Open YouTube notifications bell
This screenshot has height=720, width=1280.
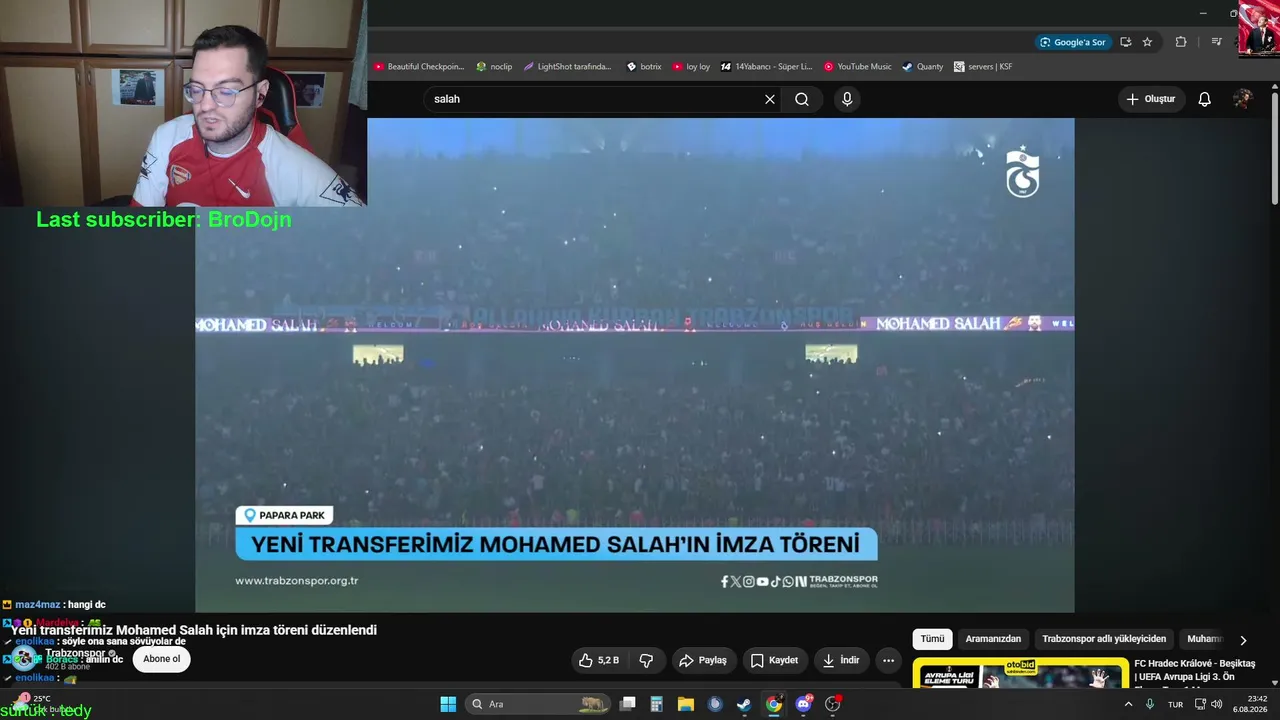point(1205,99)
